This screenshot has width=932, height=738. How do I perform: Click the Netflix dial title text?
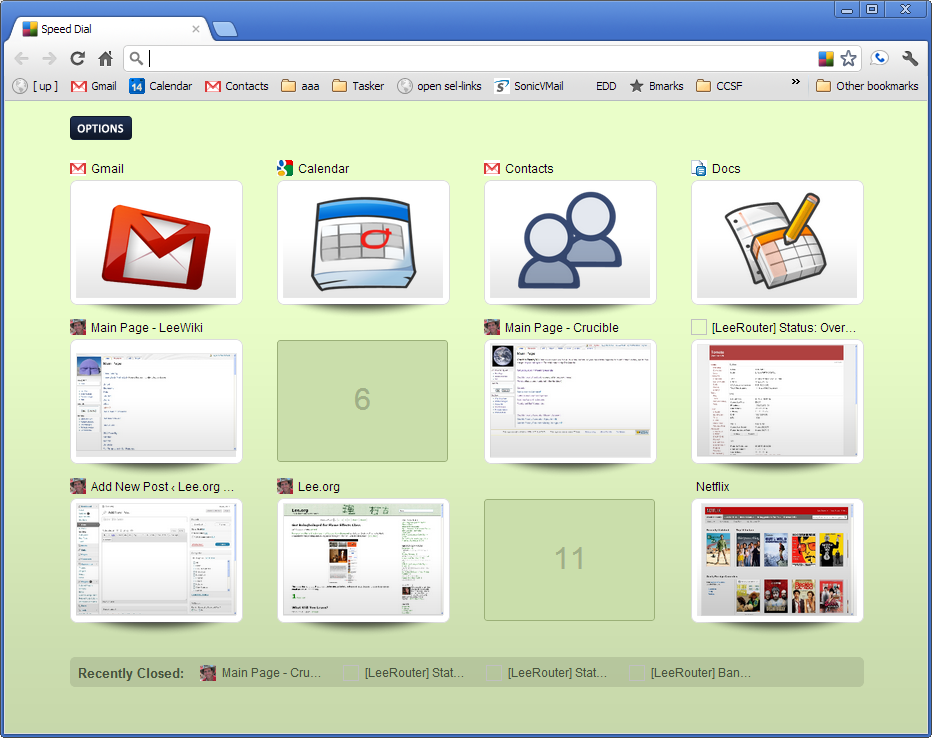click(x=712, y=487)
